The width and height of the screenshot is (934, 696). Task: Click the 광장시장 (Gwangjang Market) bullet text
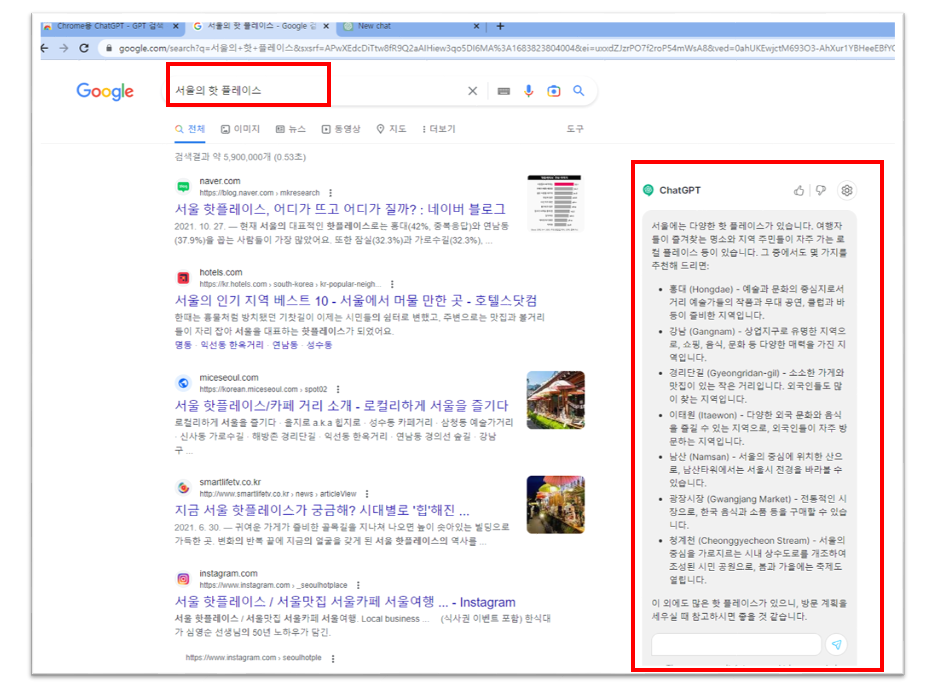point(758,512)
